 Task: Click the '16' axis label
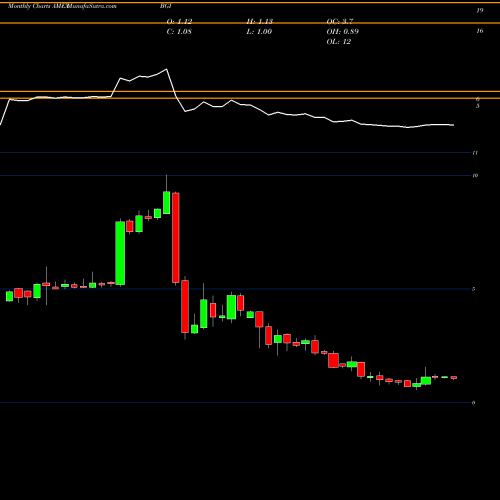pos(480,31)
